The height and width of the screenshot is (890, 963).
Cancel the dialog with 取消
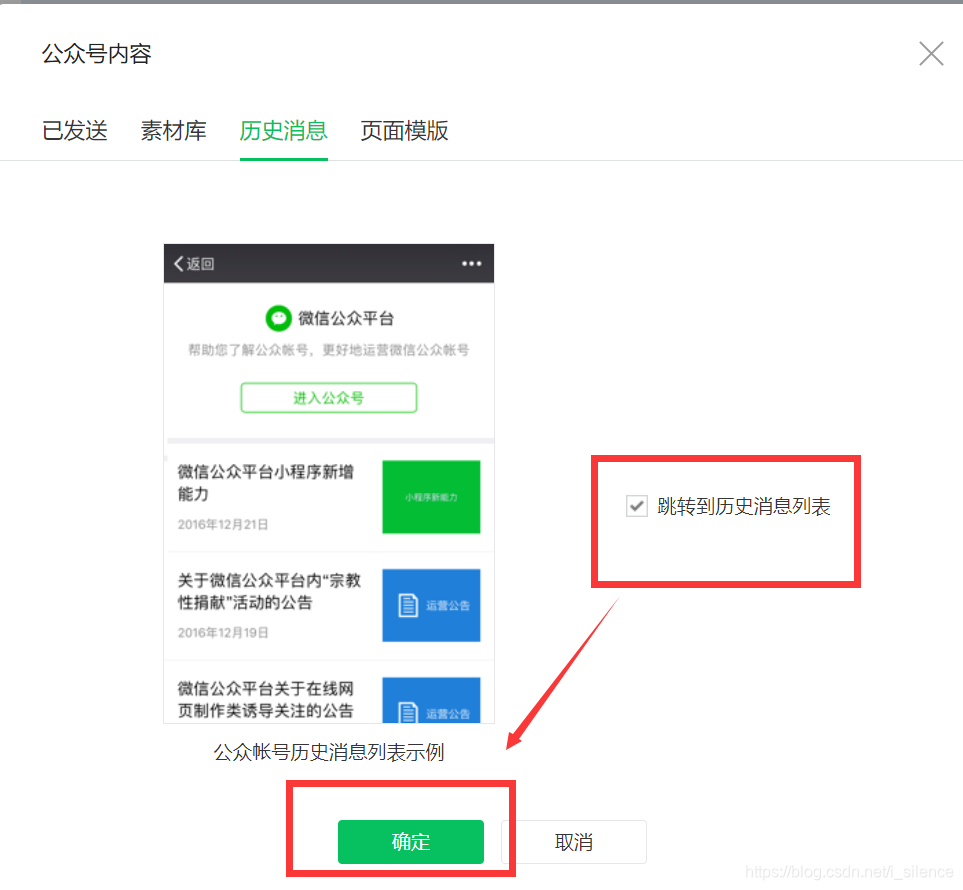click(x=574, y=841)
